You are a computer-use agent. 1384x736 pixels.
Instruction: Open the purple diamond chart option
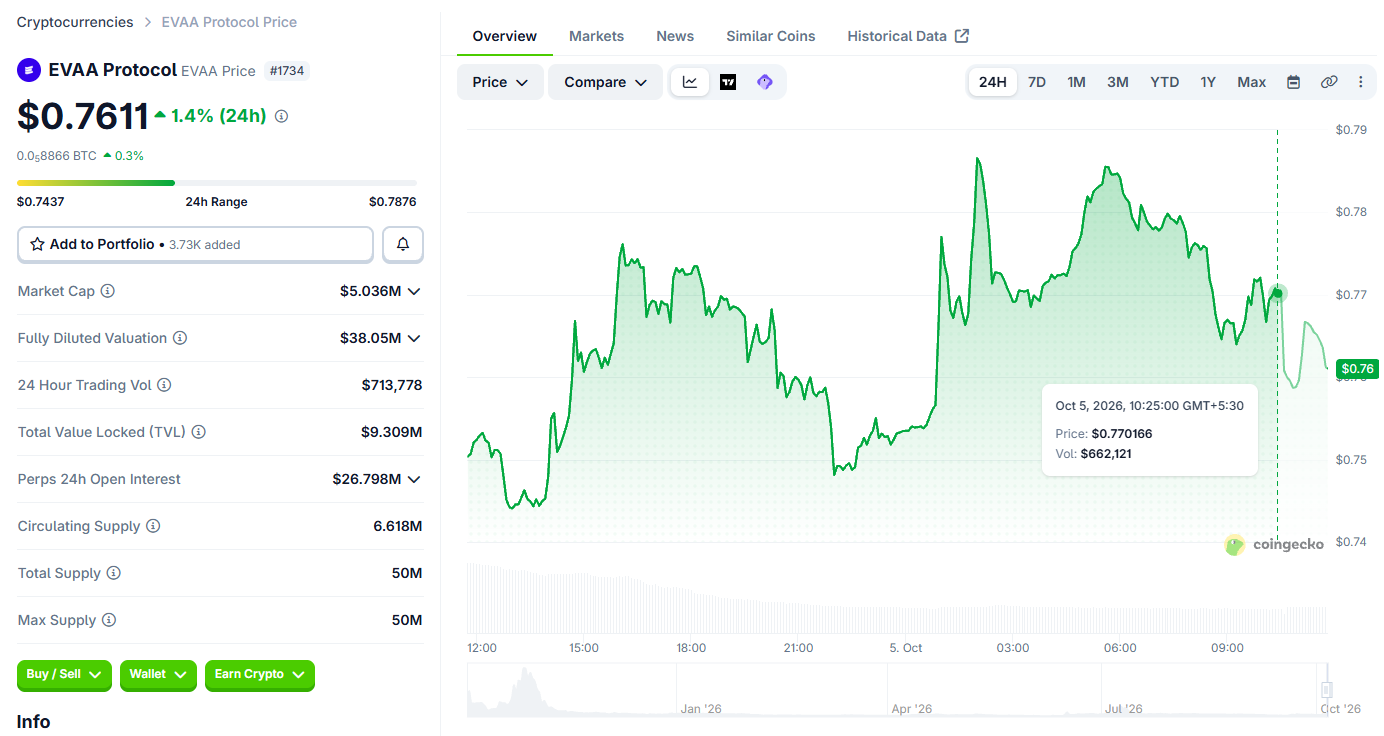click(x=765, y=82)
